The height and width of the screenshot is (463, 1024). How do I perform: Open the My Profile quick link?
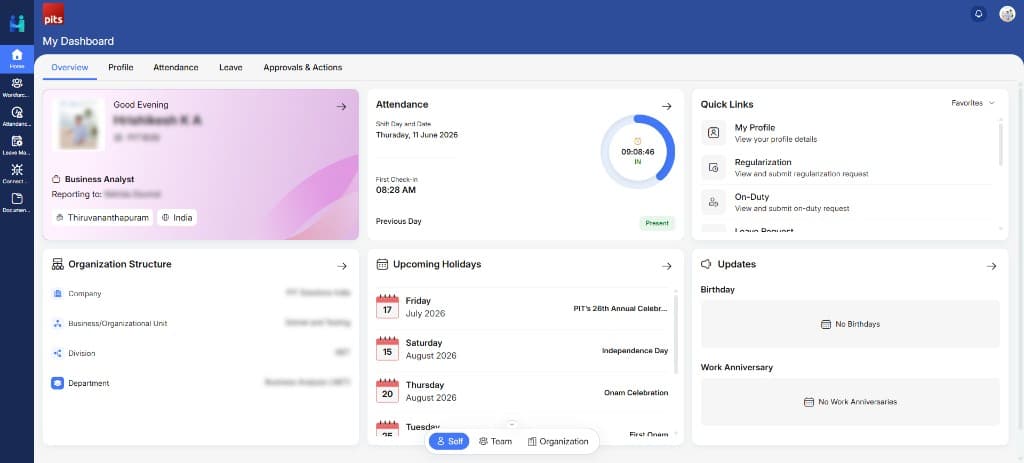tap(848, 133)
